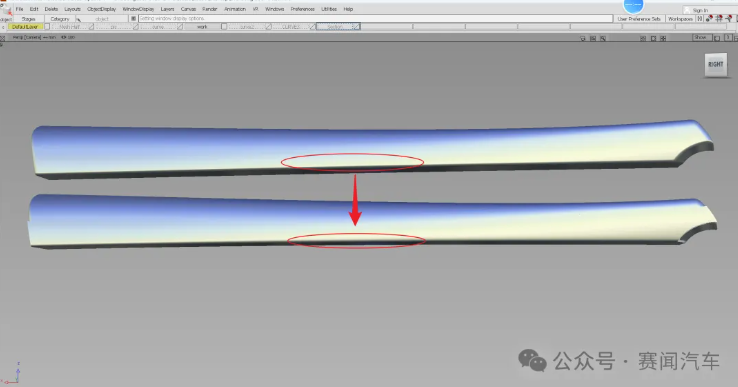Select the DefaultLayer layer
738x387 pixels.
(25, 27)
